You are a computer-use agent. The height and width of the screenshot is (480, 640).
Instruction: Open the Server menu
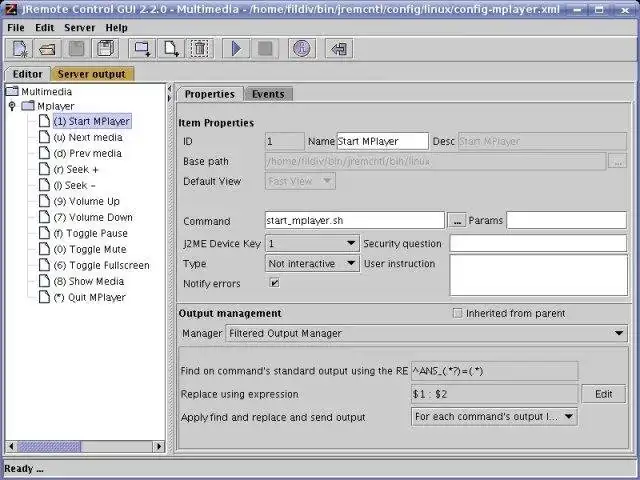coord(80,28)
